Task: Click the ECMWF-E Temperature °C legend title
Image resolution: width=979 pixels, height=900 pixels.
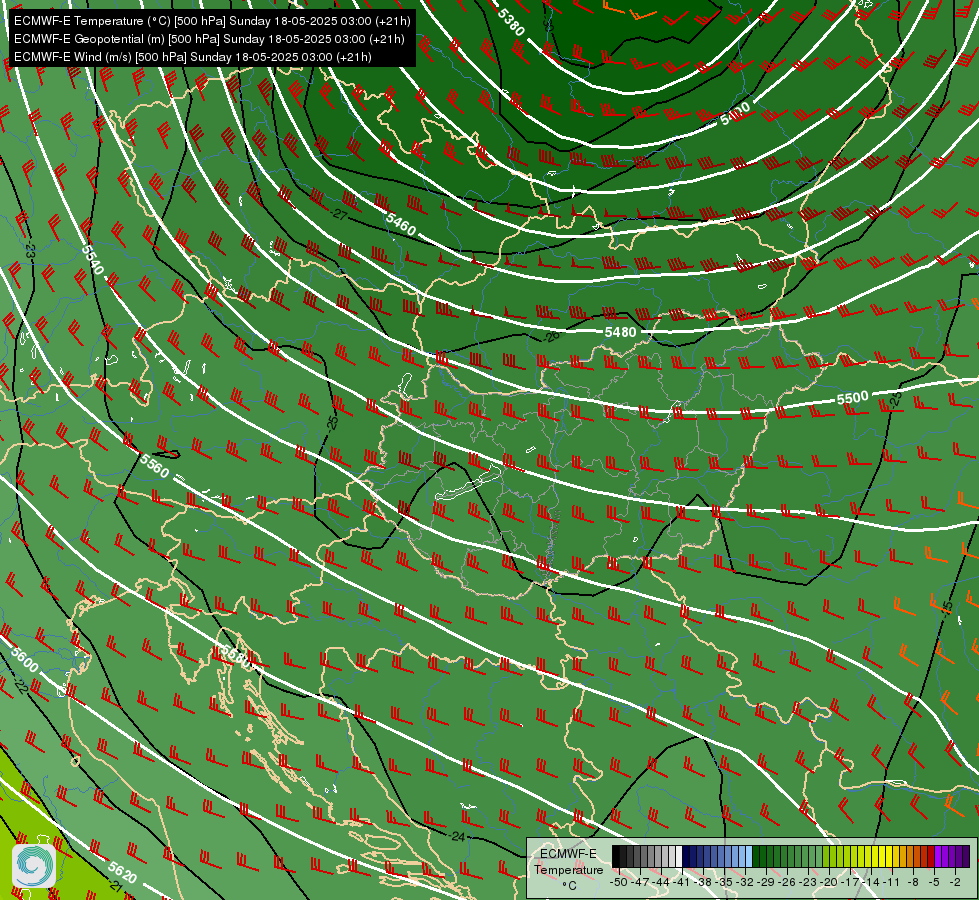Action: pos(568,869)
